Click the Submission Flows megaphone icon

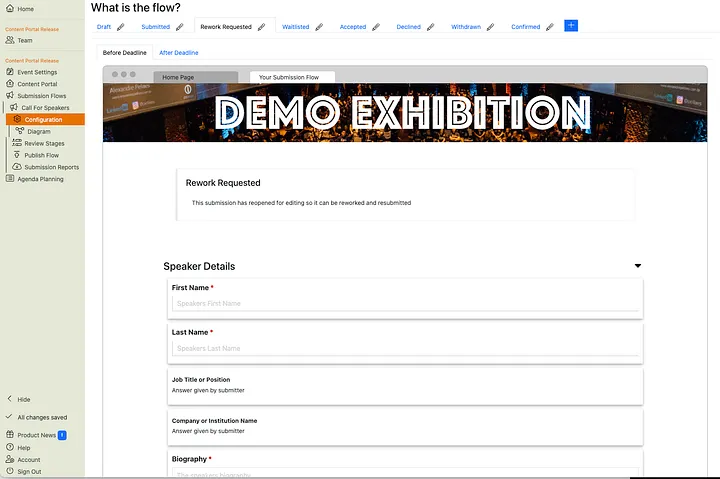pyautogui.click(x=10, y=96)
